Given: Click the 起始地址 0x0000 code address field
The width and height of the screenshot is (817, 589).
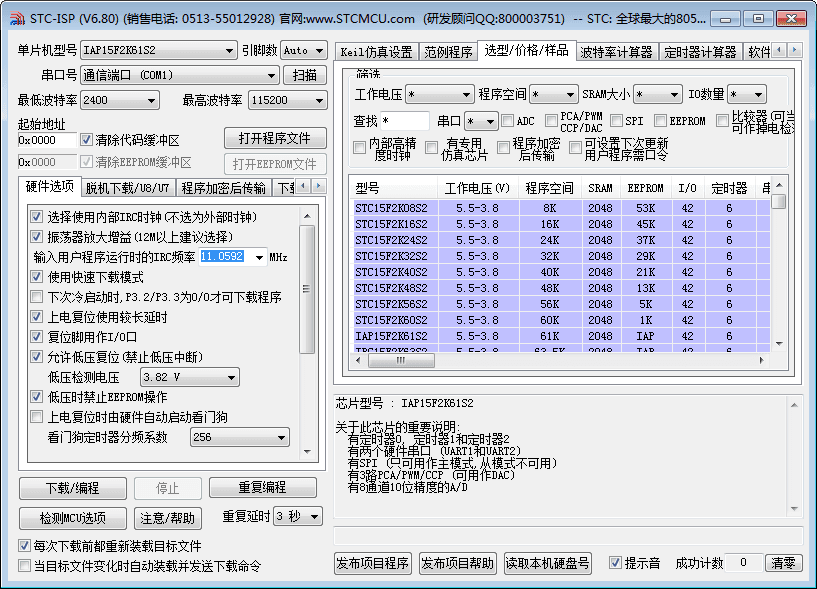Looking at the screenshot, I should (47, 140).
